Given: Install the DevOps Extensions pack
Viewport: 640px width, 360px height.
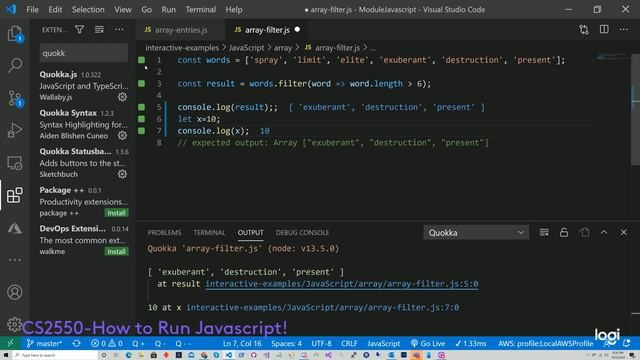Looking at the screenshot, I should pyautogui.click(x=116, y=251).
